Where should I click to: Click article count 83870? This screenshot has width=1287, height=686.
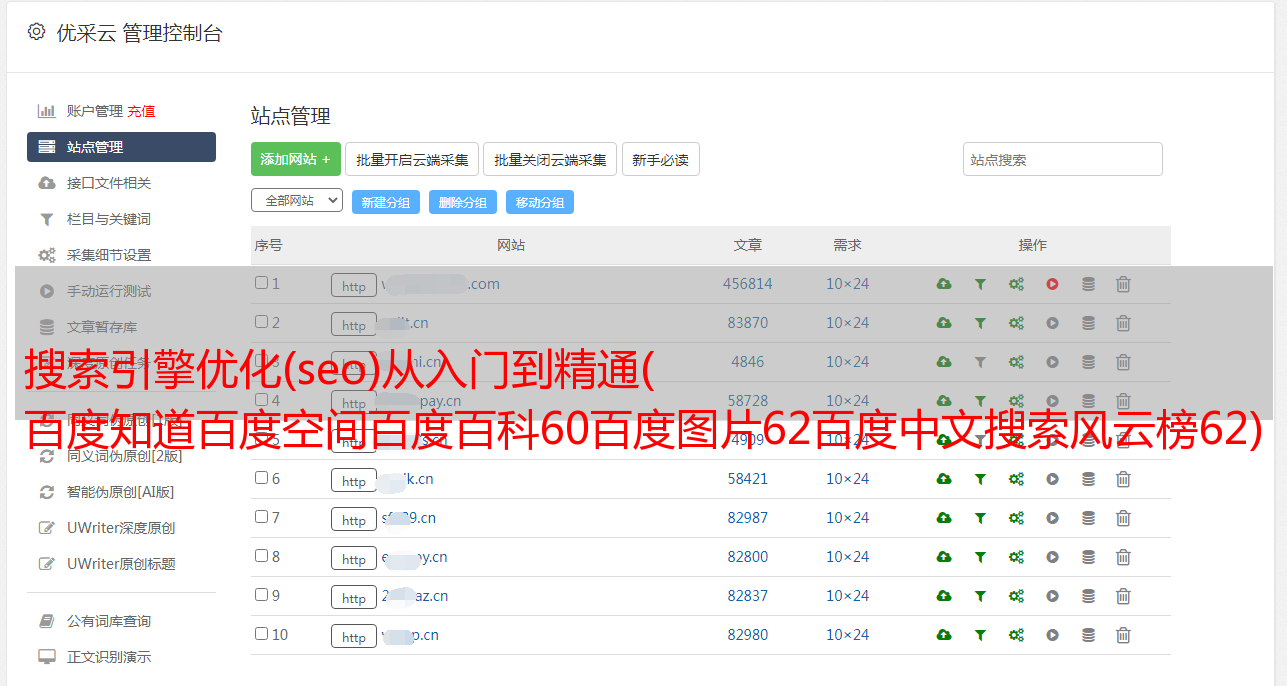point(748,323)
